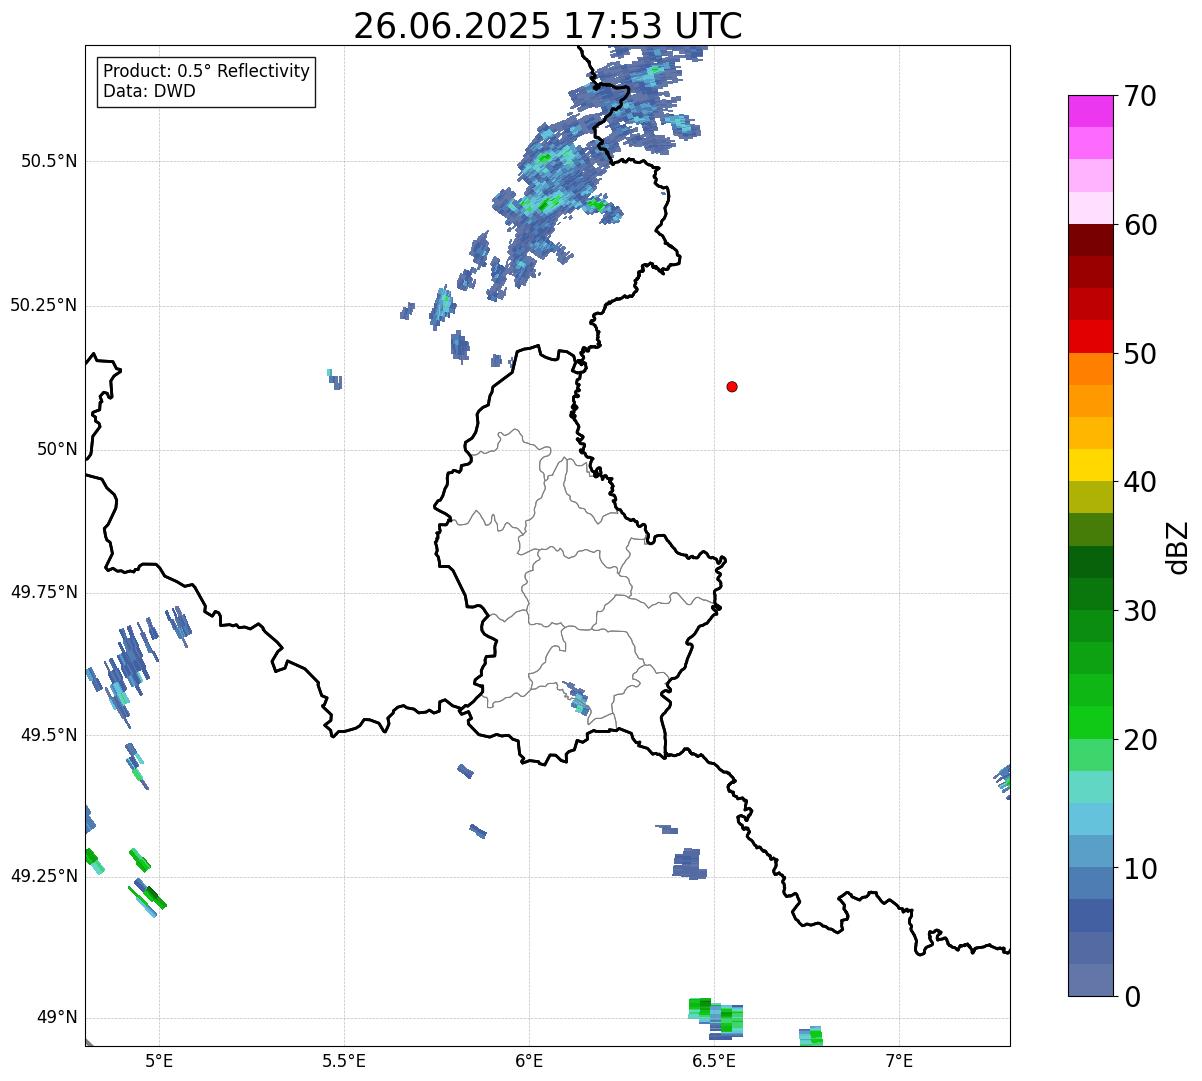The height and width of the screenshot is (1081, 1202).
Task: Pick the dark maroon colorbar swatch below 60
Action: tap(1091, 240)
